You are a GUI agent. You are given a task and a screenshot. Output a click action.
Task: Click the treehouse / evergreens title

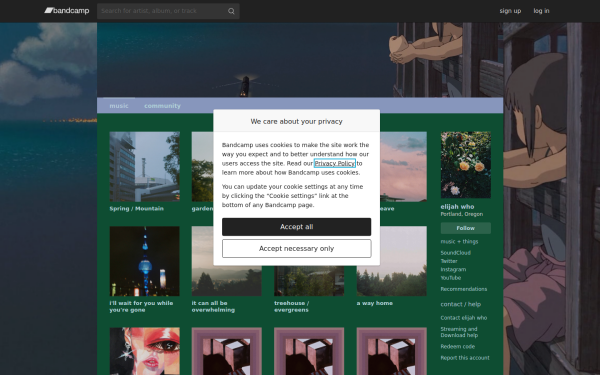[292, 307]
